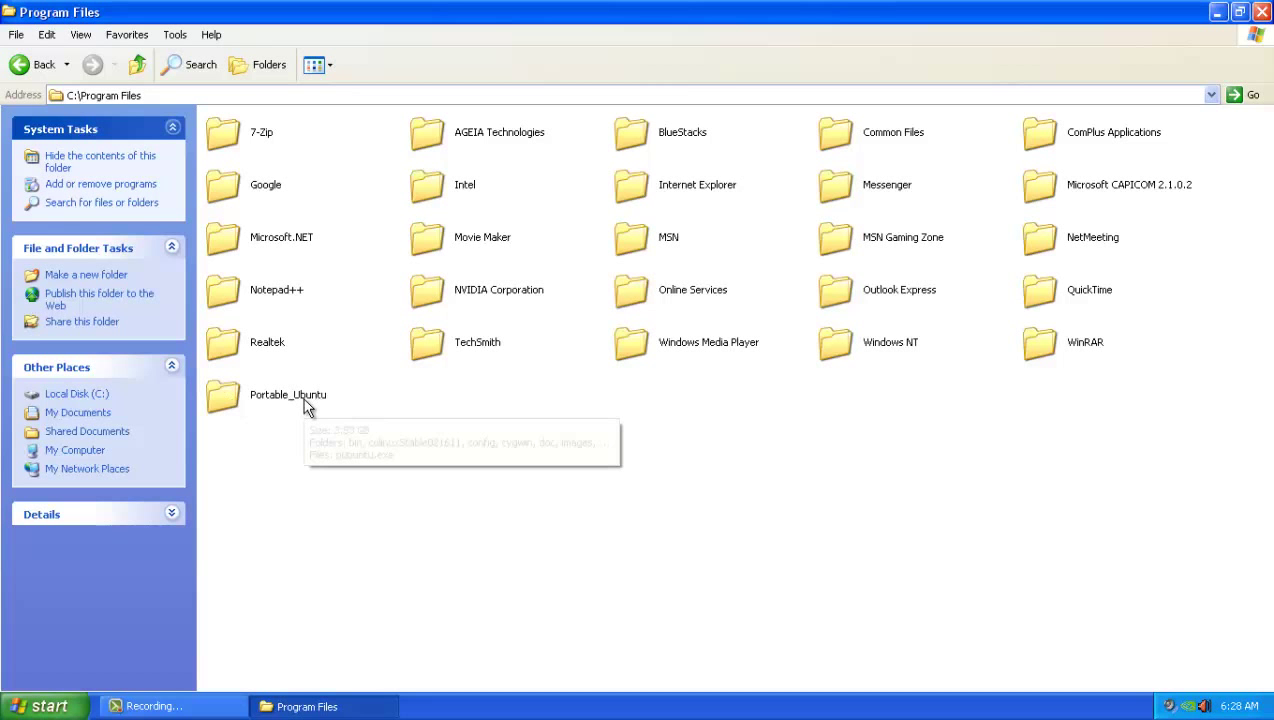Toggle the Folders sidebar view
Image resolution: width=1274 pixels, height=720 pixels.
pos(258,64)
